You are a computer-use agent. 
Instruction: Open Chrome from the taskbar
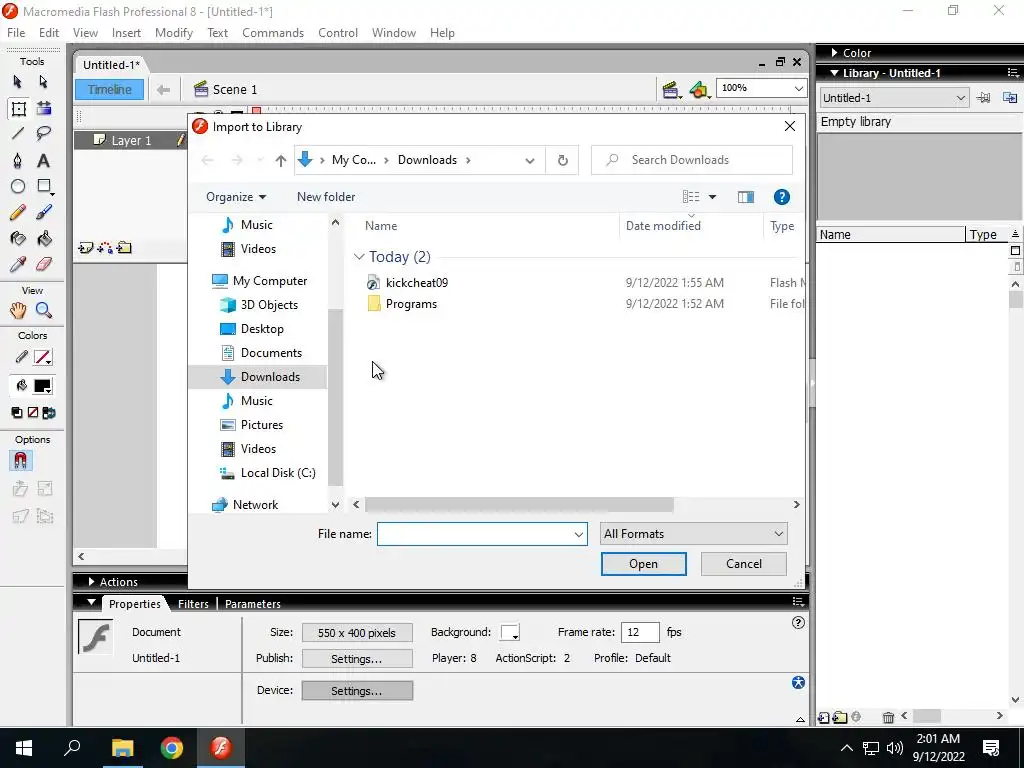(x=172, y=748)
